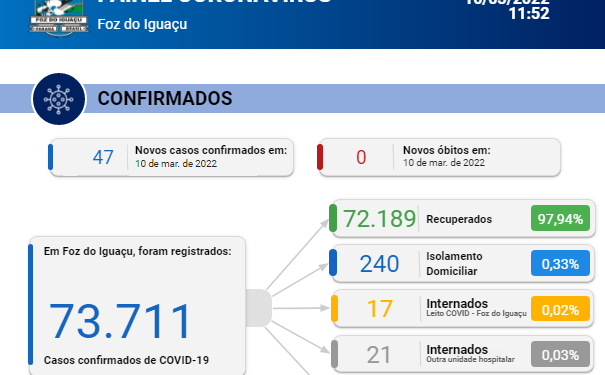Image resolution: width=605 pixels, height=375 pixels.
Task: Click the 'Isolamento Domiciliar' label
Action: [454, 264]
